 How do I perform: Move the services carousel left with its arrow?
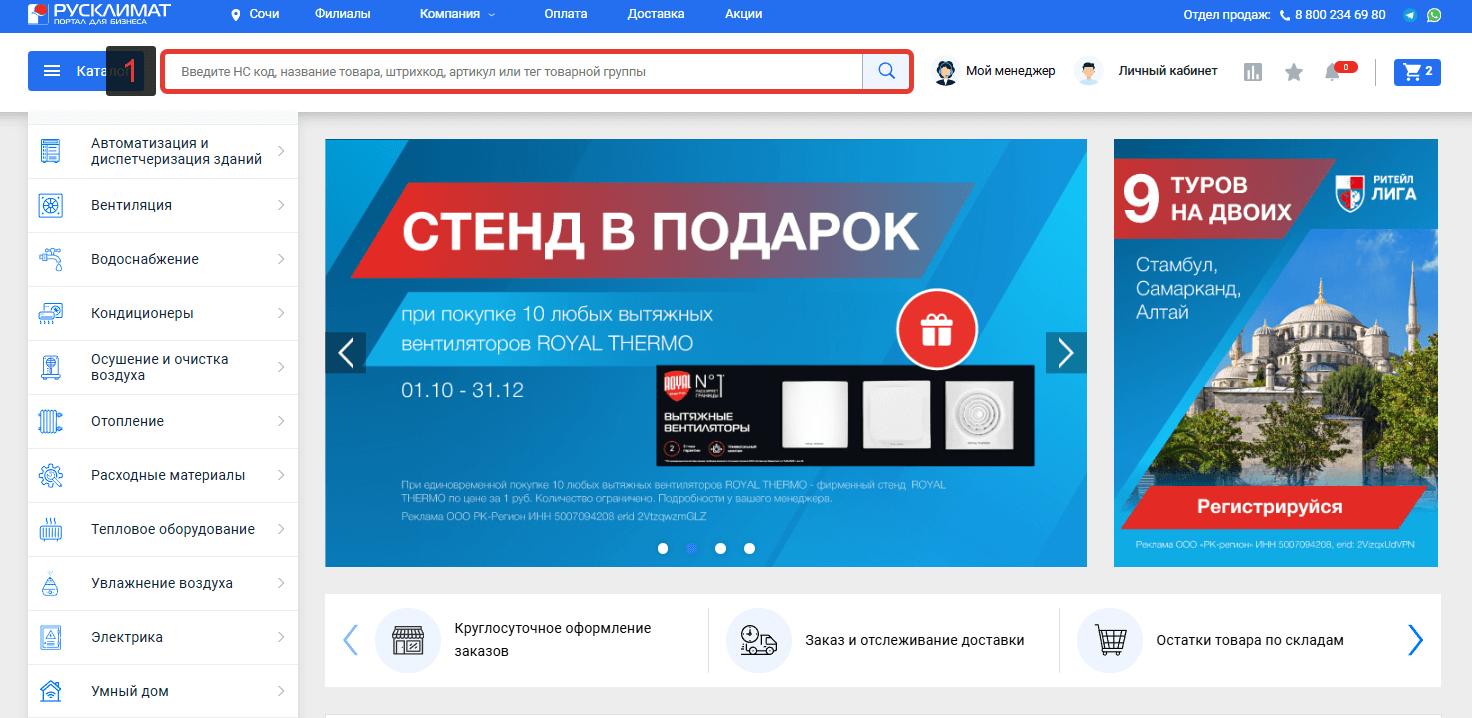point(350,640)
